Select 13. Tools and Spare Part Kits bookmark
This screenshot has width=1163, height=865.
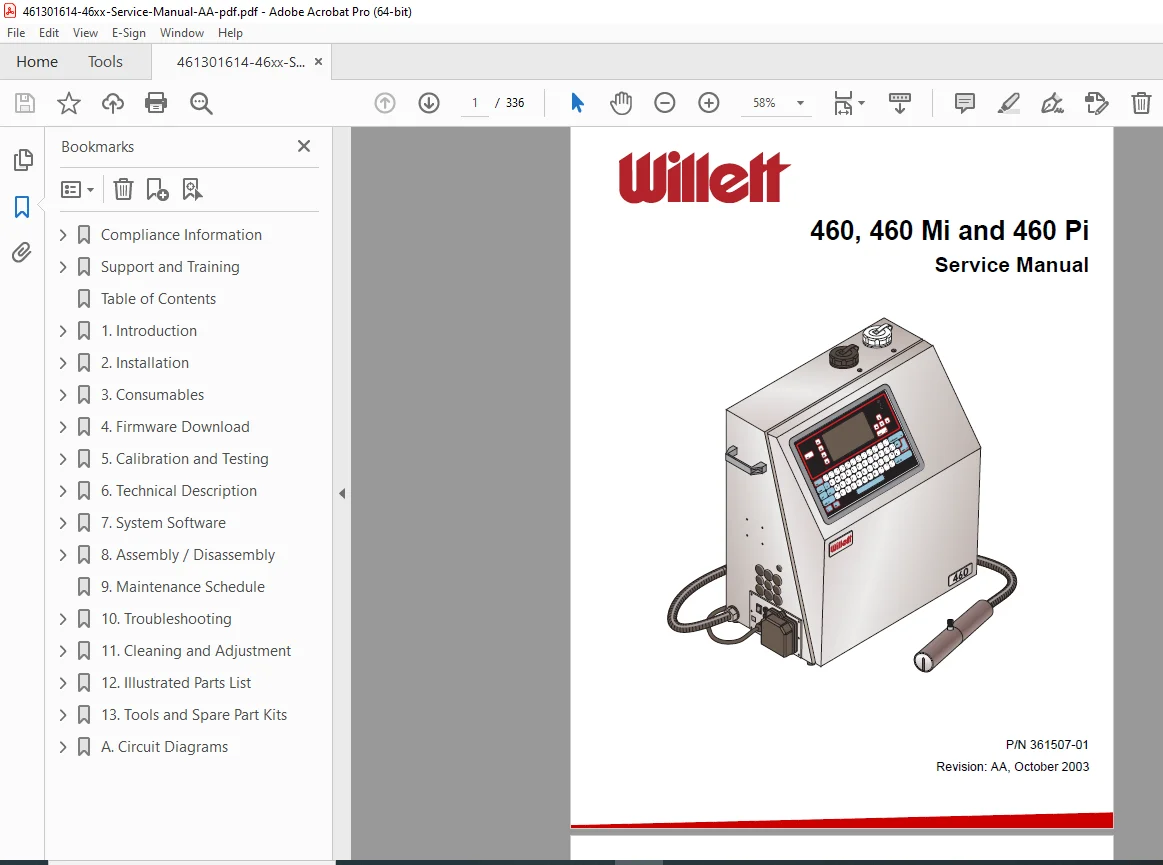tap(194, 714)
